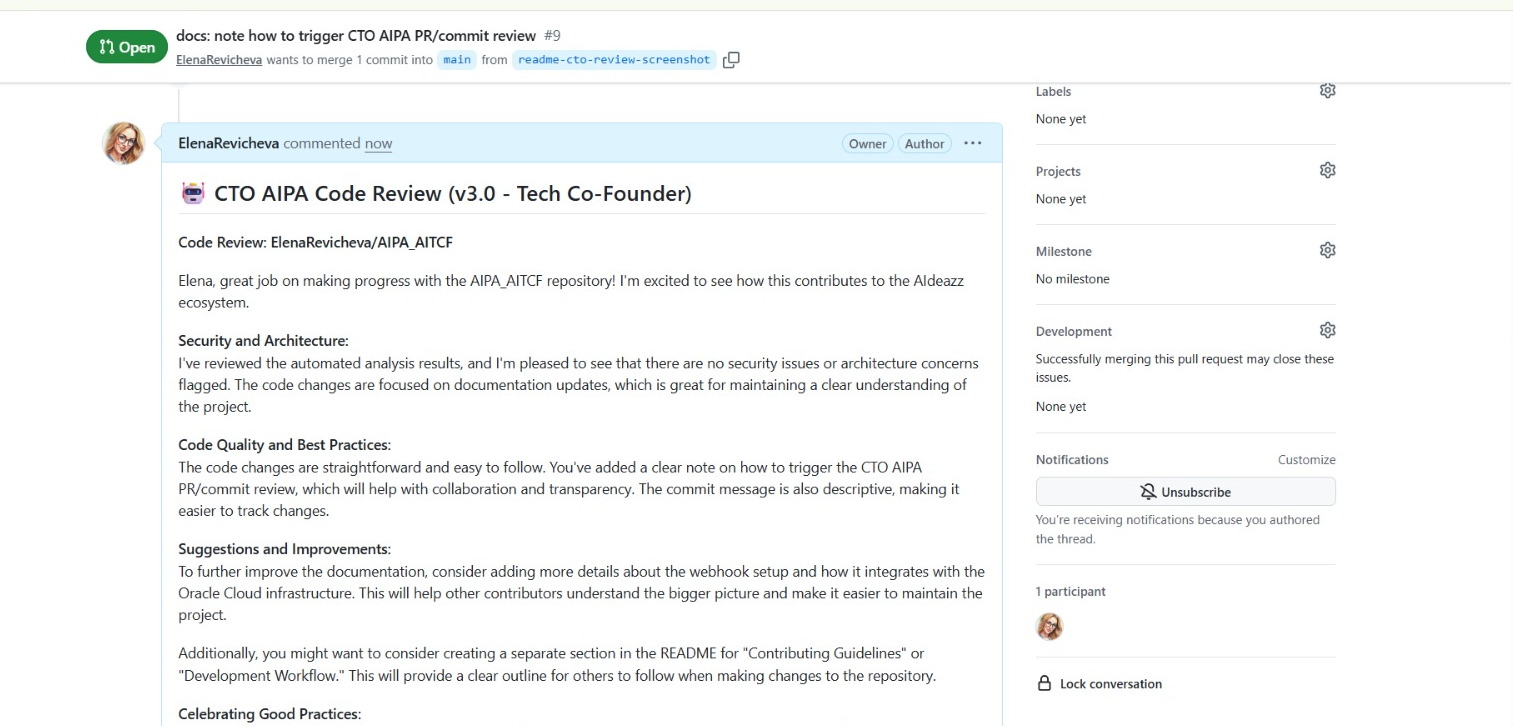This screenshot has height=726, width=1513.
Task: Click the 'now' timestamp on the comment
Action: coord(378,144)
